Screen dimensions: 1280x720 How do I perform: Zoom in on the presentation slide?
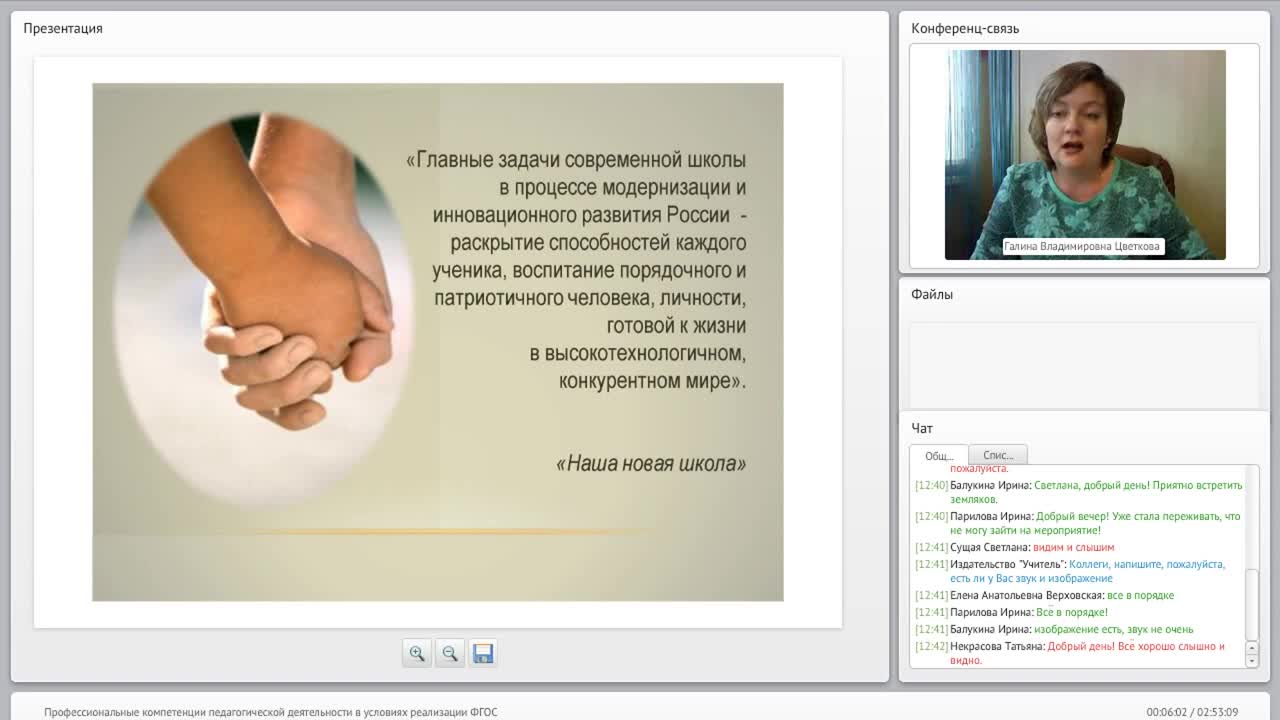click(417, 653)
